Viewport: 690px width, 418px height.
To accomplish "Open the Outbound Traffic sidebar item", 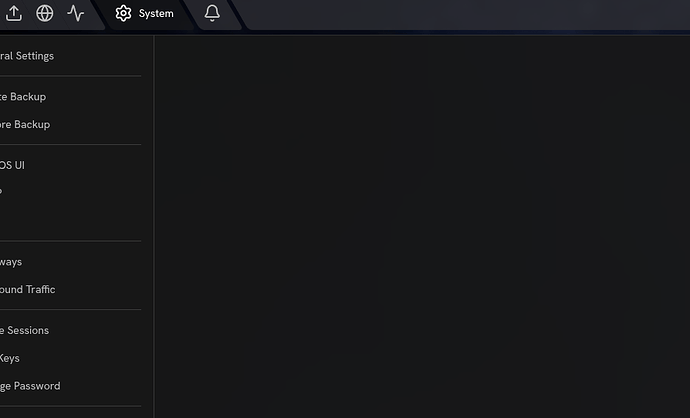I will [x=28, y=290].
